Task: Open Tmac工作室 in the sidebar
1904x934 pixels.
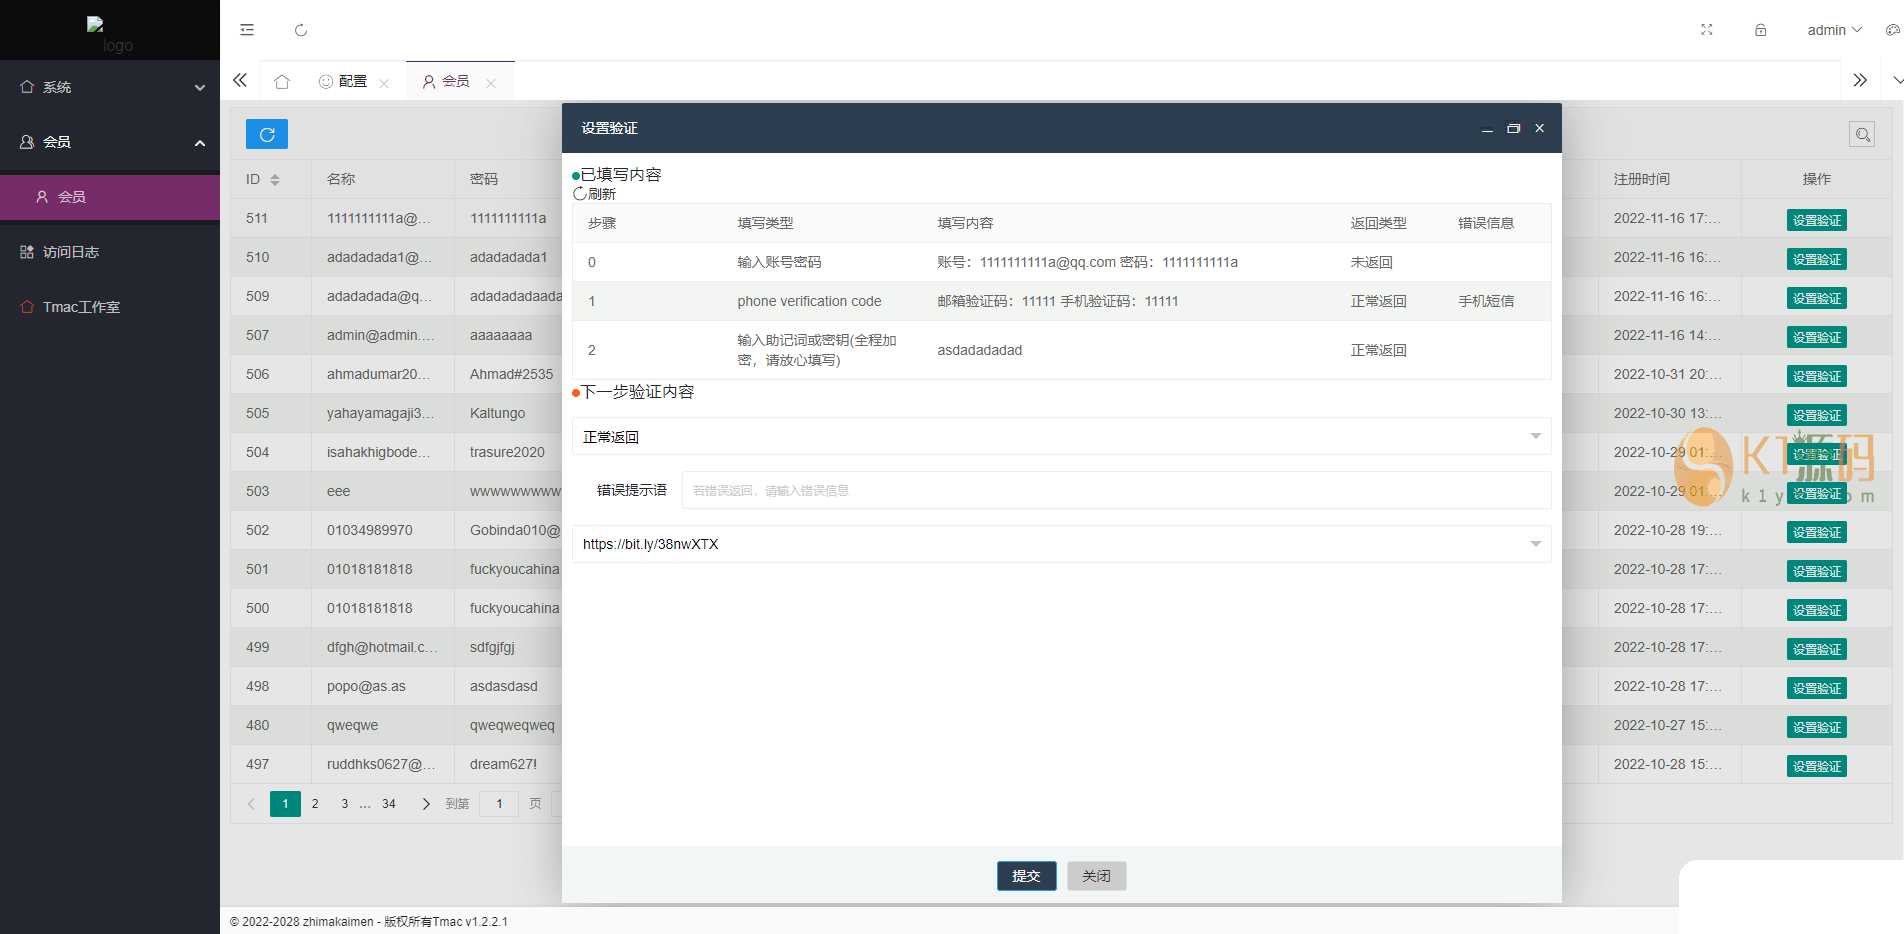Action: pos(110,307)
